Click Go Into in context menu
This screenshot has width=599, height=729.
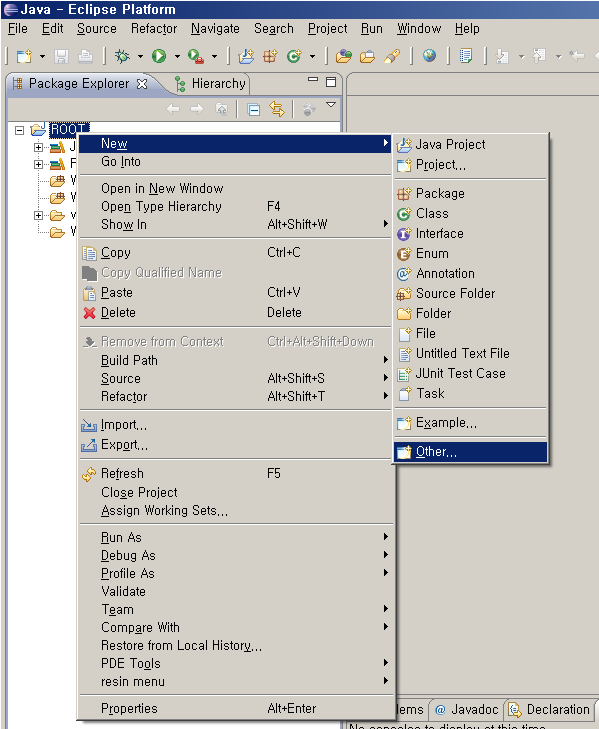pos(235,162)
